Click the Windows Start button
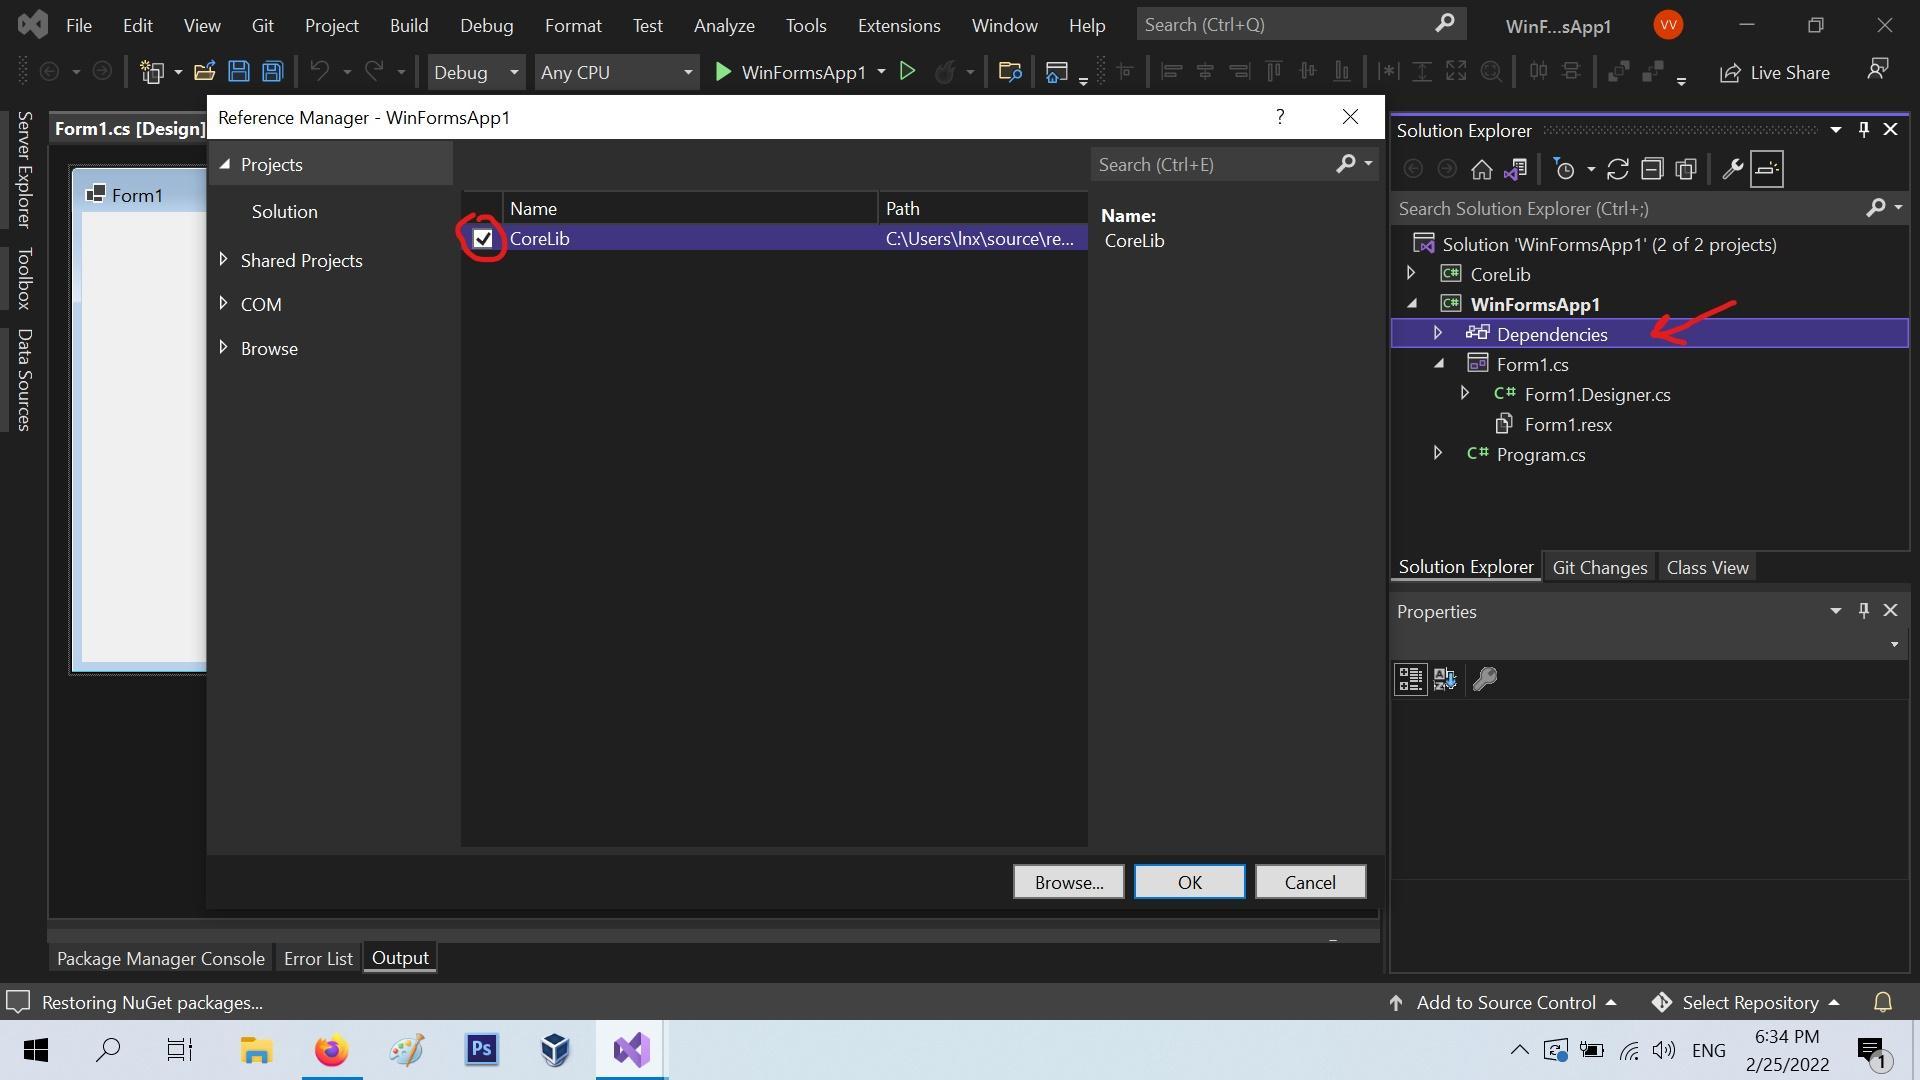Viewport: 1920px width, 1080px height. (36, 1050)
